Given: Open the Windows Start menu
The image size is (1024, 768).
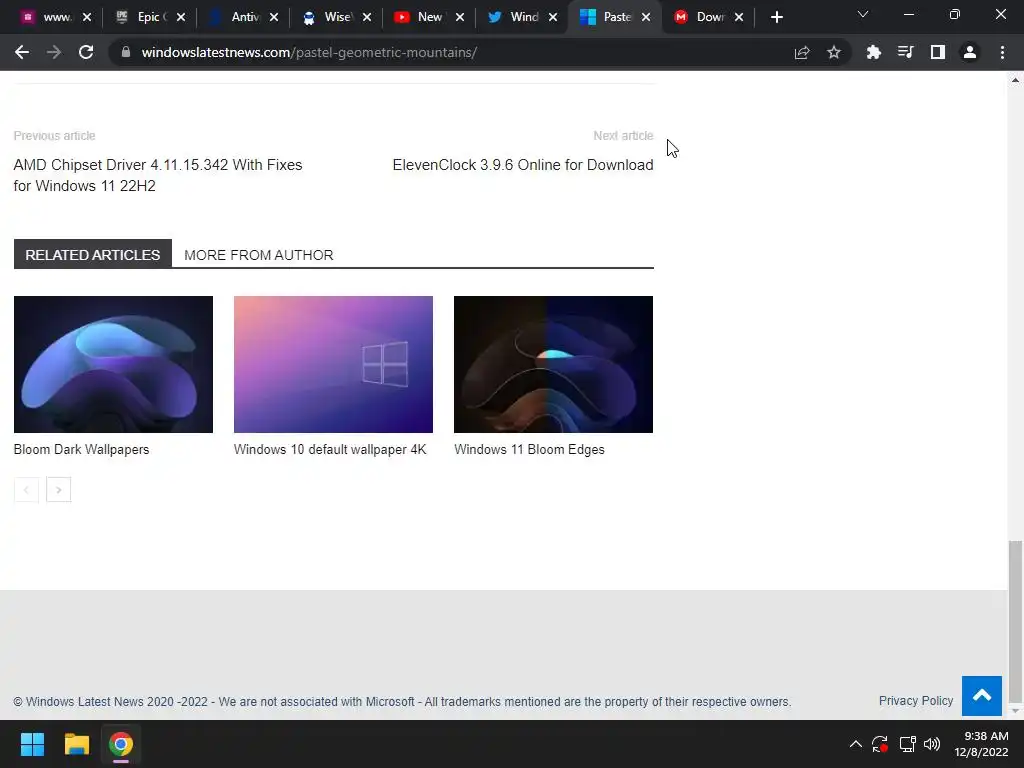Looking at the screenshot, I should tap(32, 744).
